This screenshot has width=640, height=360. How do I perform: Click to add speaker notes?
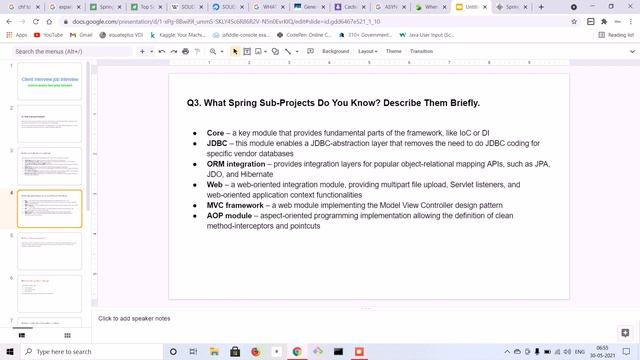click(134, 318)
